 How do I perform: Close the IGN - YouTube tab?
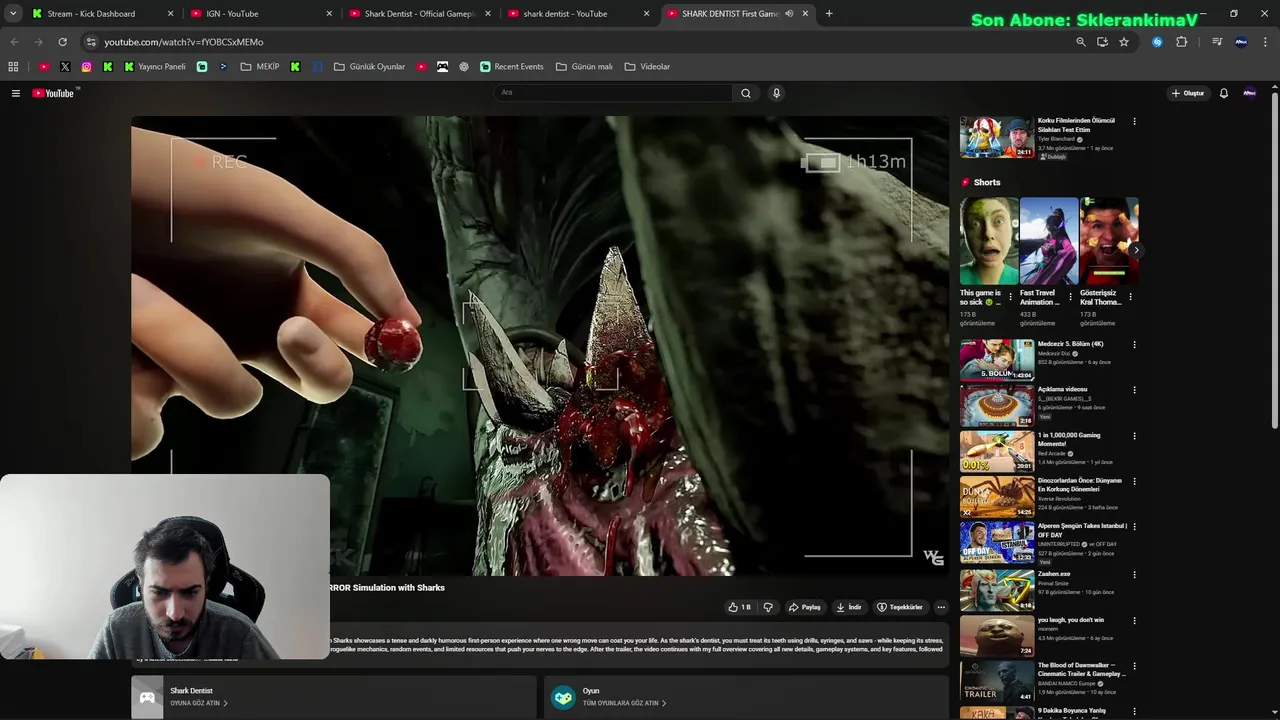(329, 14)
